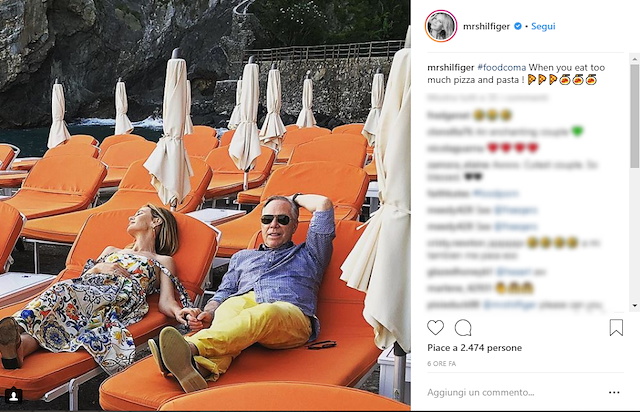Open the 6 ORE FA timestamp link
Viewport: 640px width, 412px height.
442,363
